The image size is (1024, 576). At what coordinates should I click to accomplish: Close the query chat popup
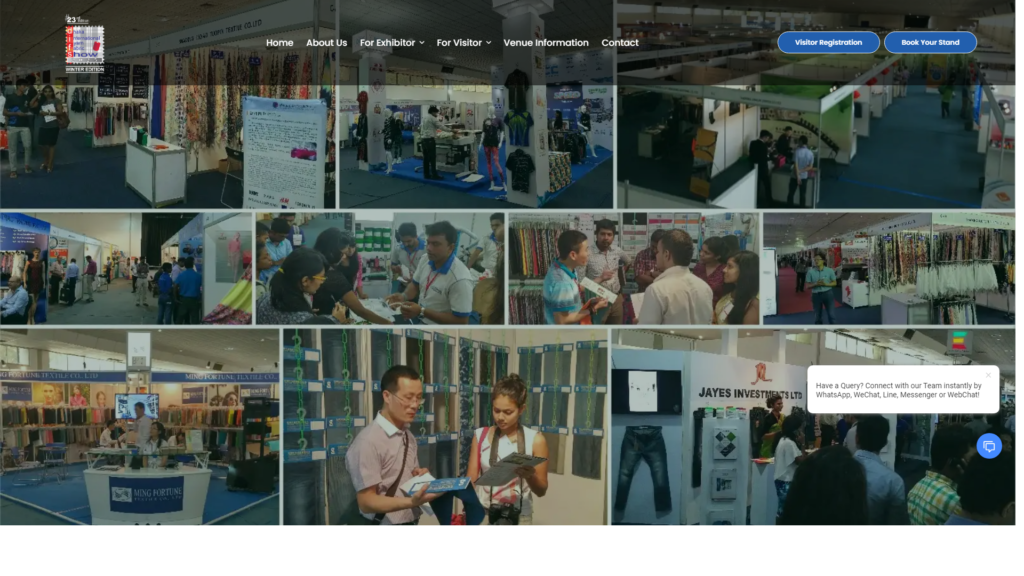coord(988,375)
